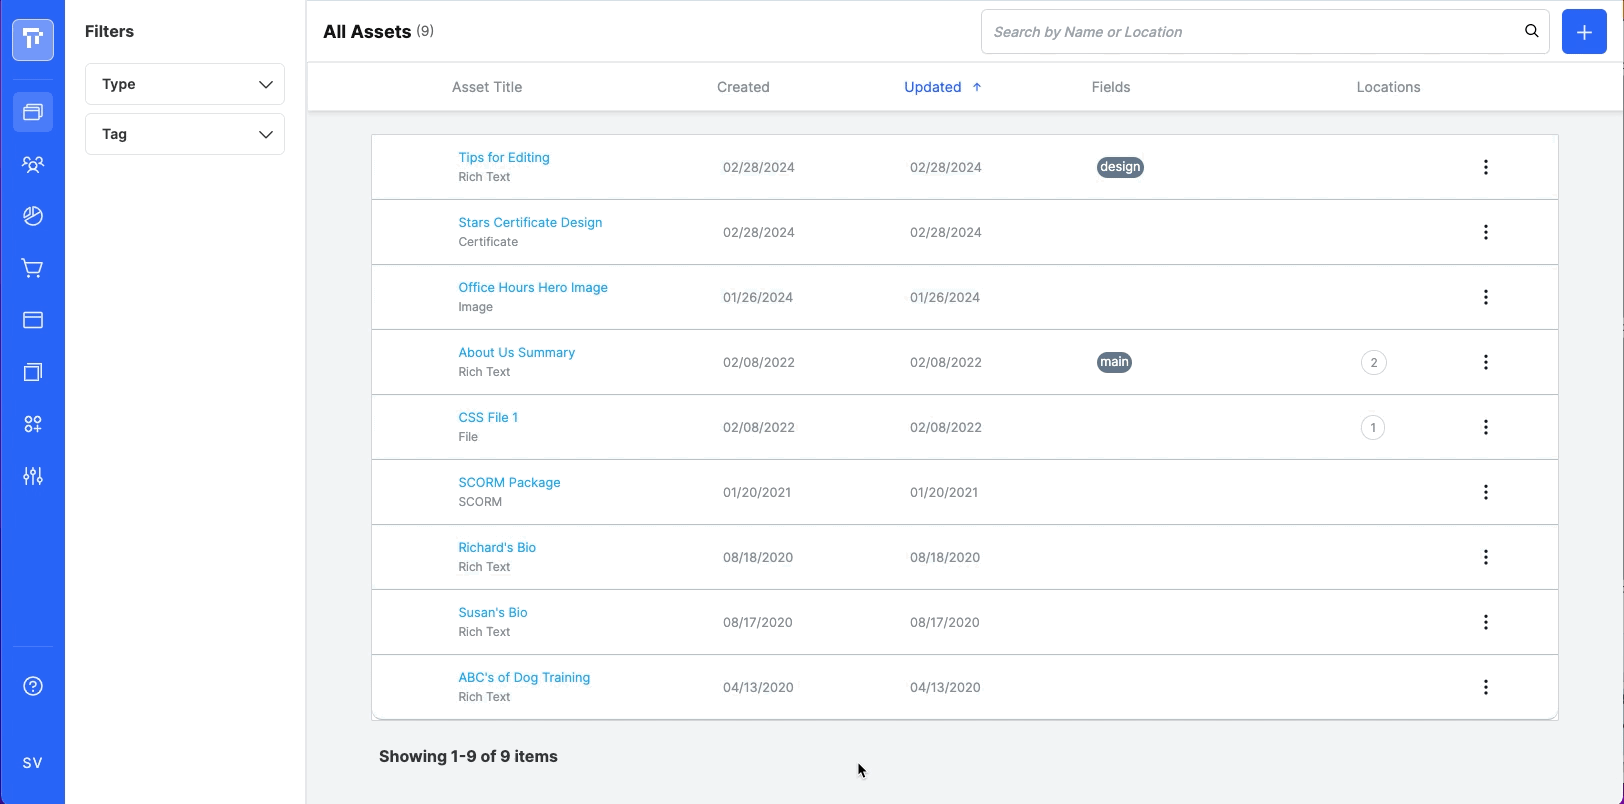Click the 04/13/2020 created date cell
The image size is (1624, 804).
click(x=758, y=687)
